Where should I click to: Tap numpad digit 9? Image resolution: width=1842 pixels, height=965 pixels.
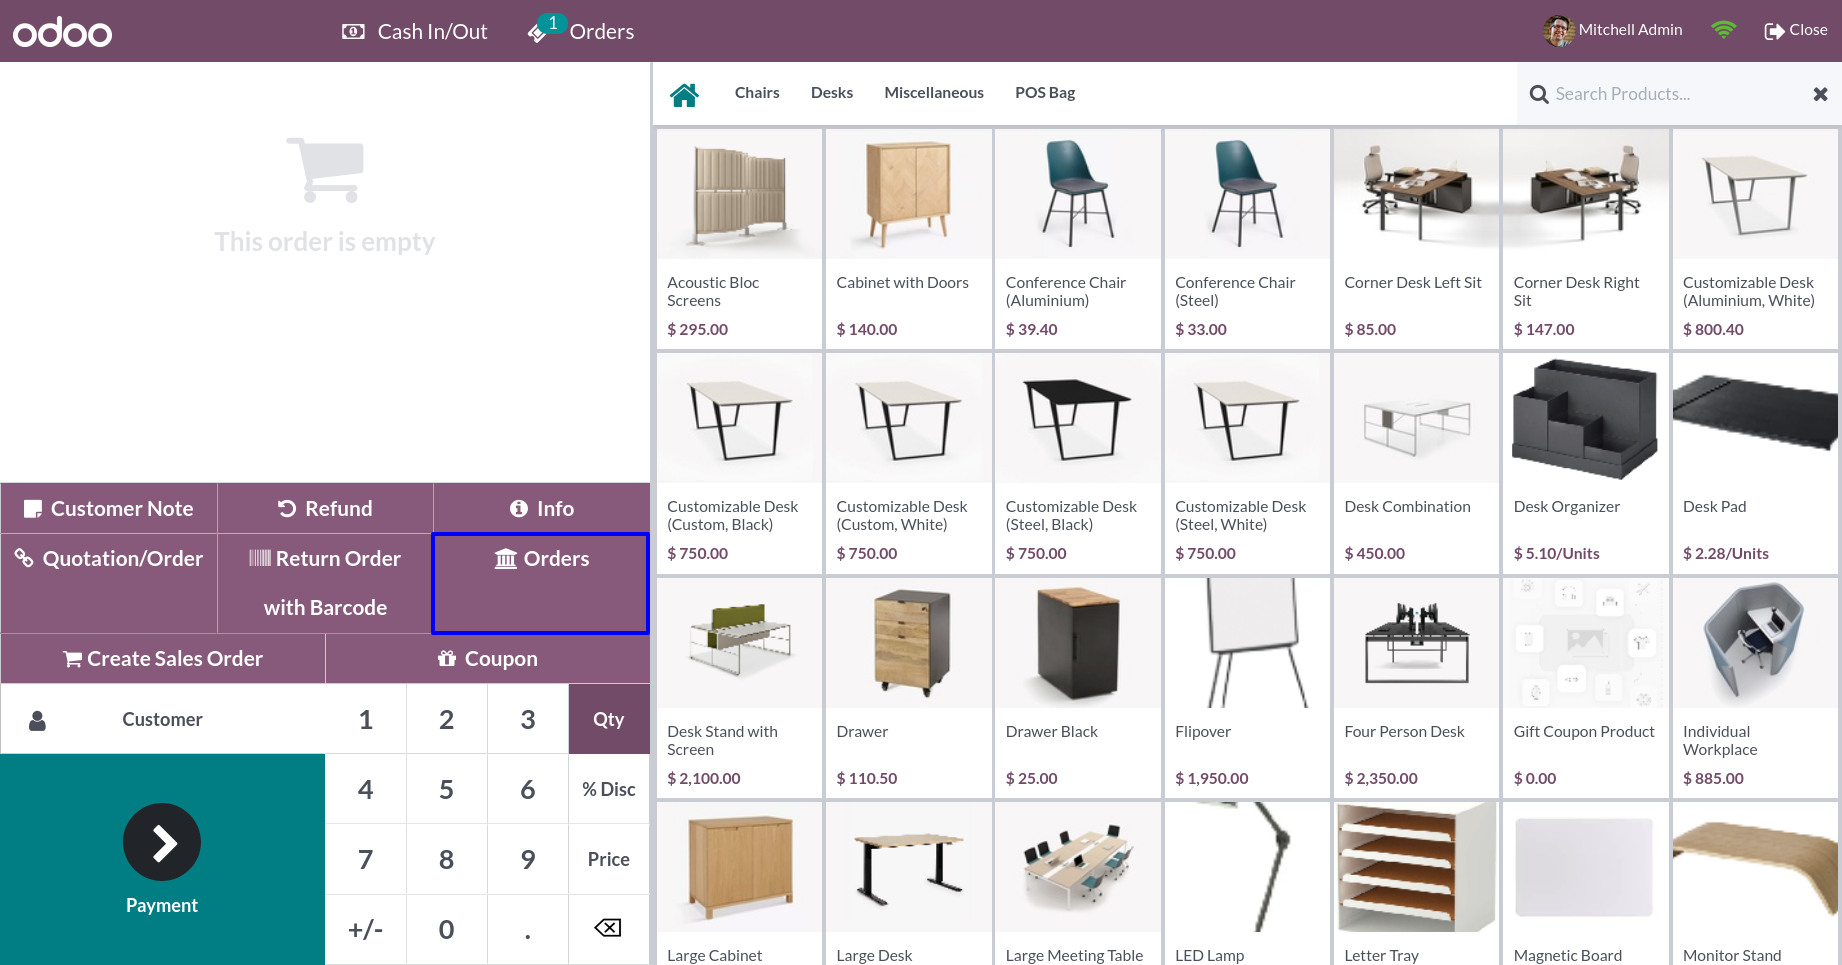528,859
